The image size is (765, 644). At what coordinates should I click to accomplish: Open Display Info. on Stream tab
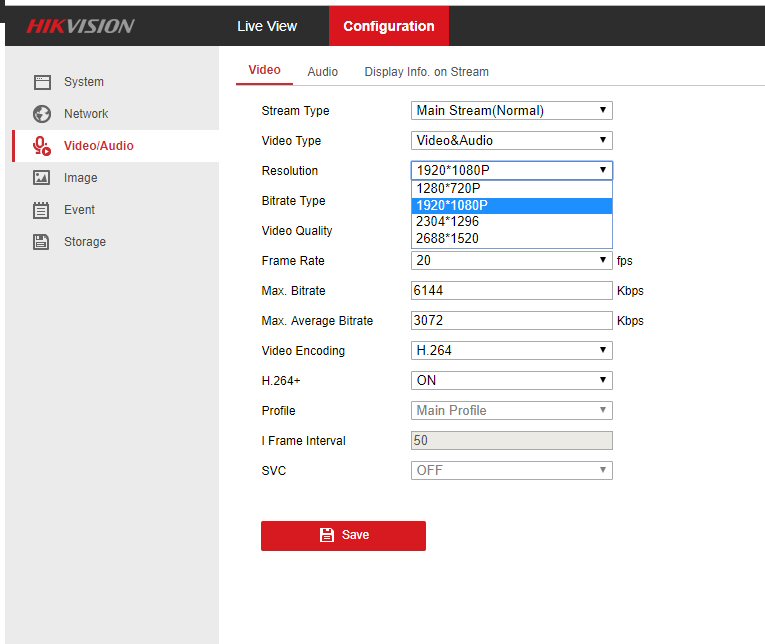(x=426, y=72)
